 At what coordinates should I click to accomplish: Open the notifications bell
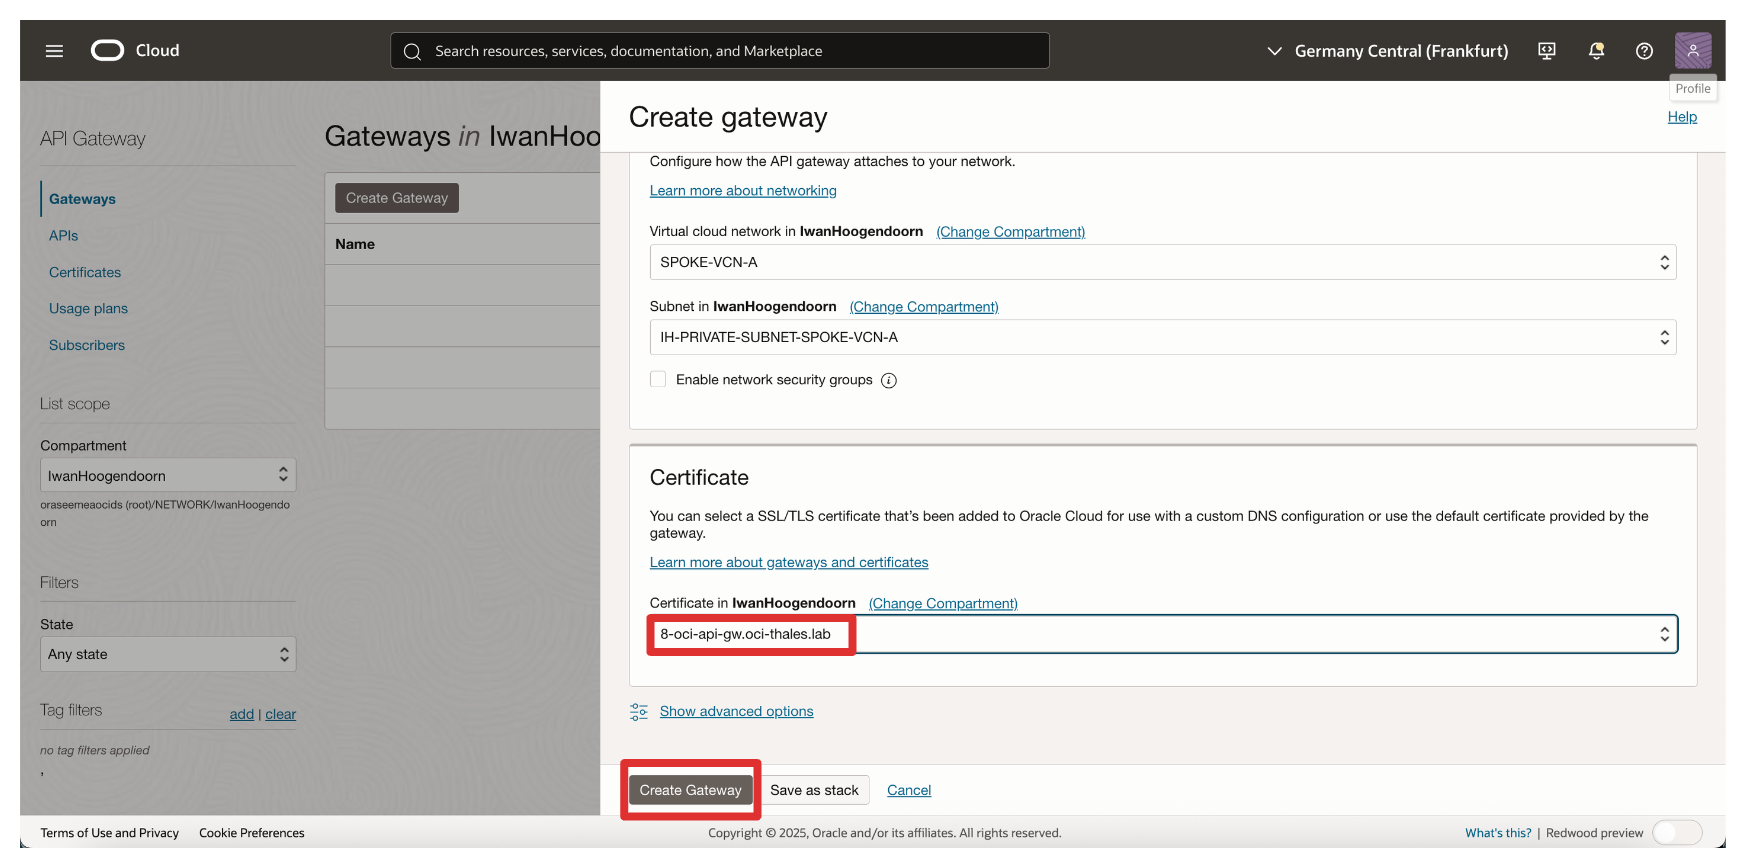pyautogui.click(x=1596, y=51)
